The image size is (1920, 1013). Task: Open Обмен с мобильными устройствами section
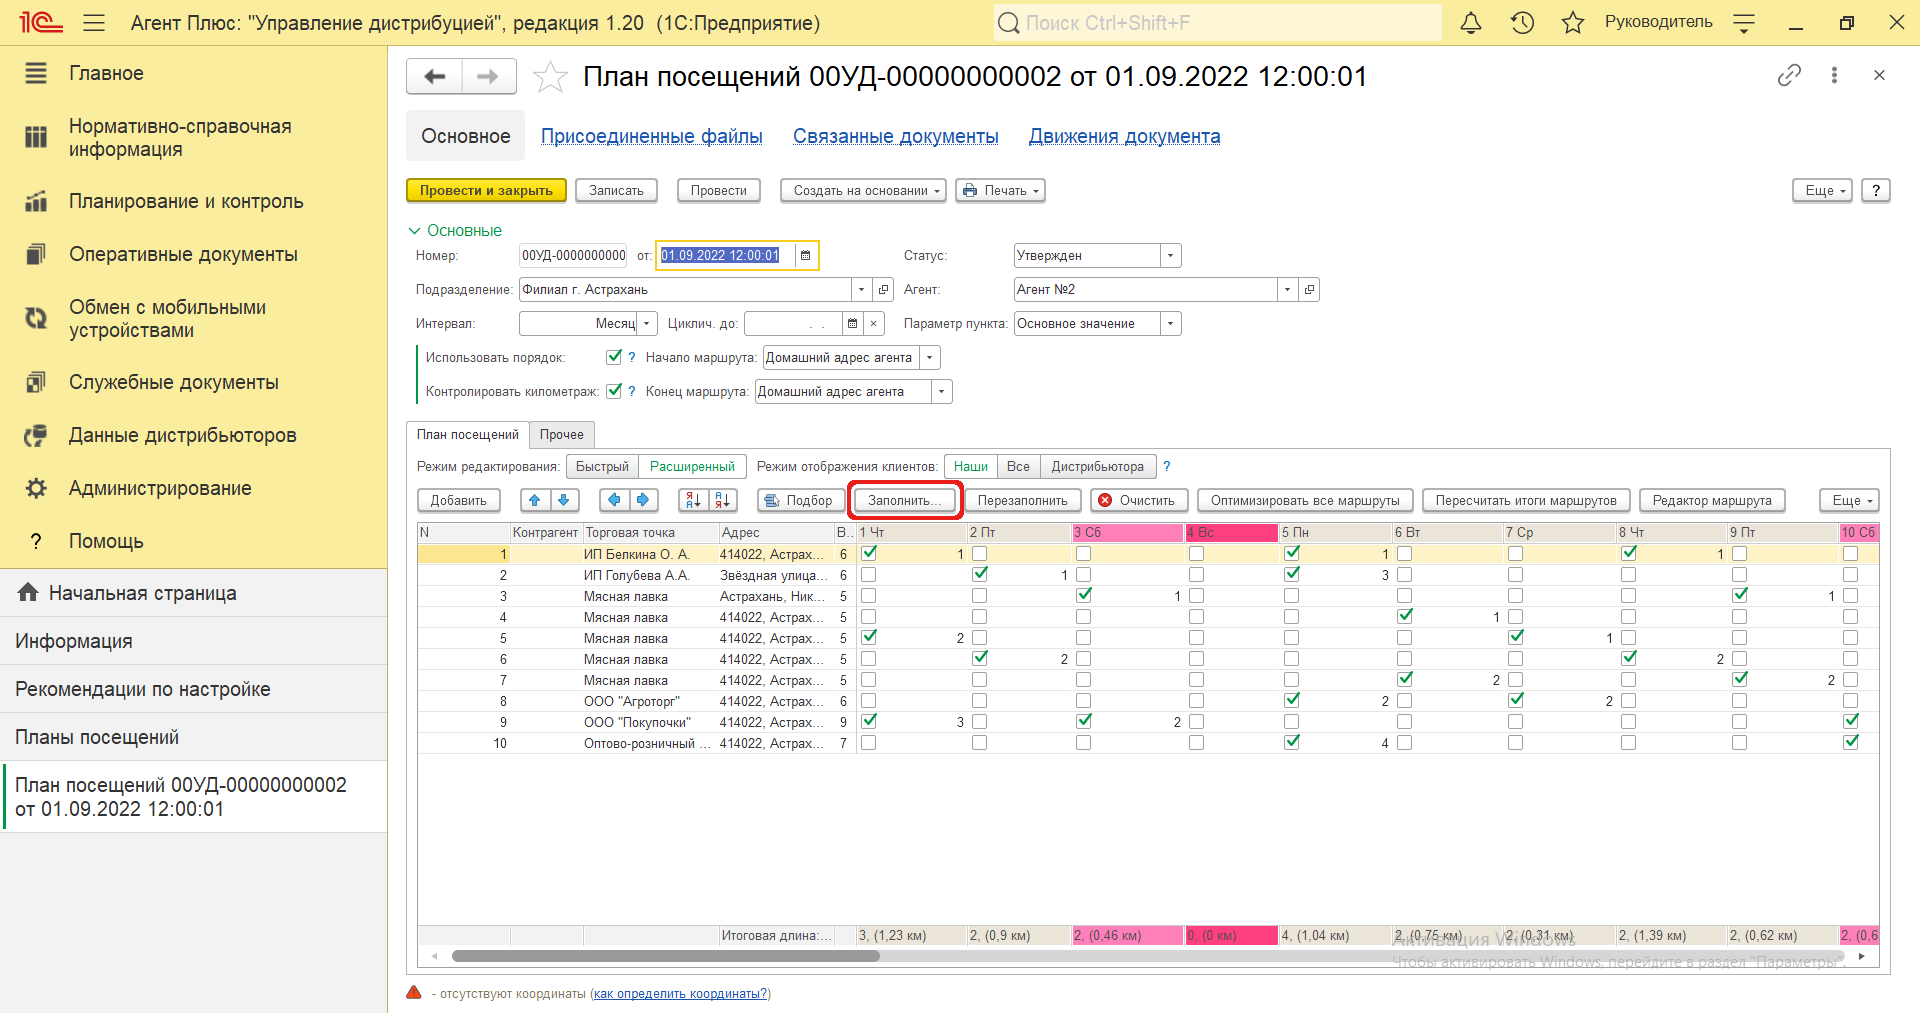pyautogui.click(x=194, y=319)
